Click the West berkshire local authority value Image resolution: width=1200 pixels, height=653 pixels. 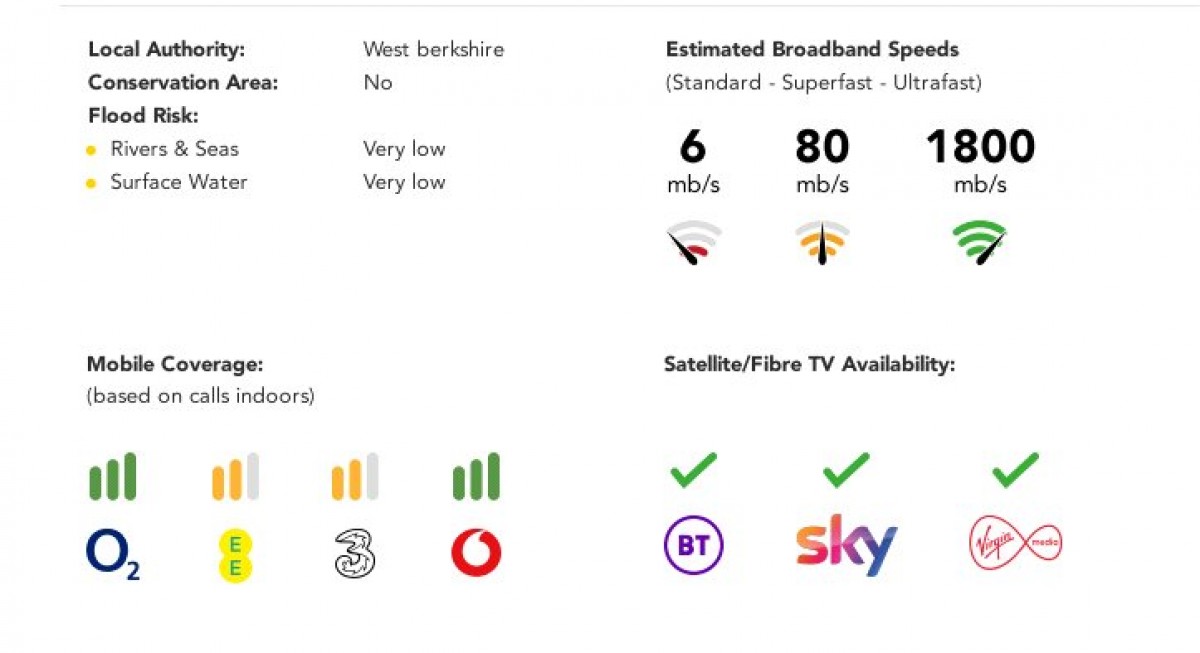click(433, 49)
